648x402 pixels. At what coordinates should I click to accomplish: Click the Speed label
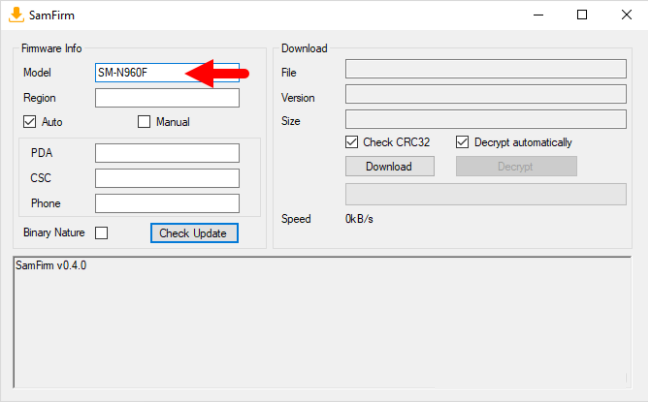click(296, 219)
